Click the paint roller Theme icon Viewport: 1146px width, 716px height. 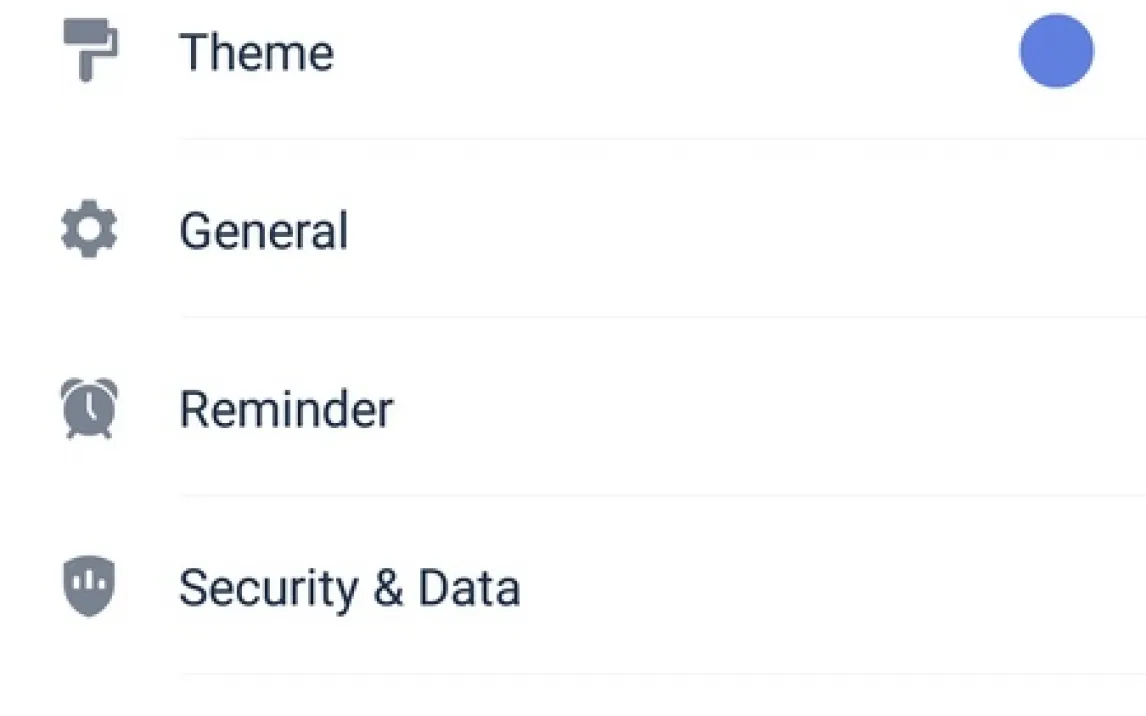[x=89, y=50]
